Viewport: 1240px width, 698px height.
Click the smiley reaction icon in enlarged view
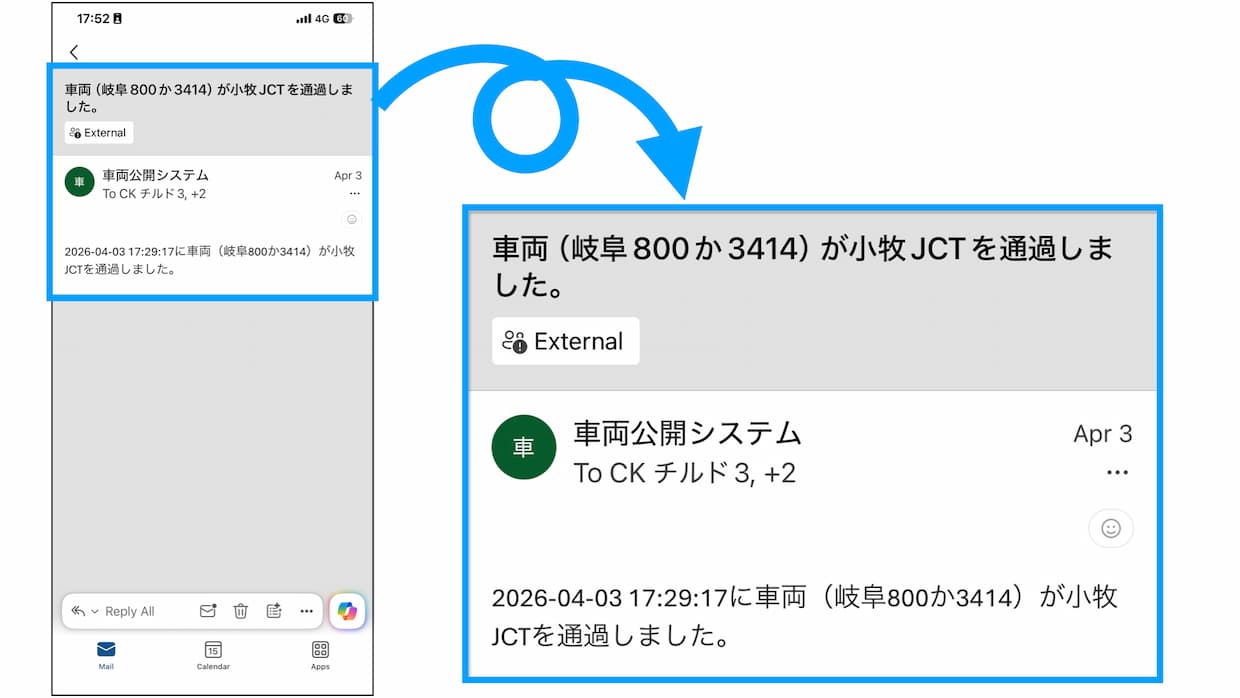pyautogui.click(x=1110, y=528)
